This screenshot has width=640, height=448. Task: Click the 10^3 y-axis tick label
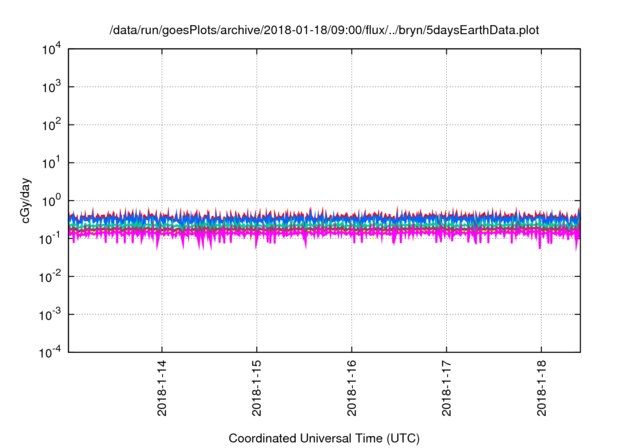[51, 86]
